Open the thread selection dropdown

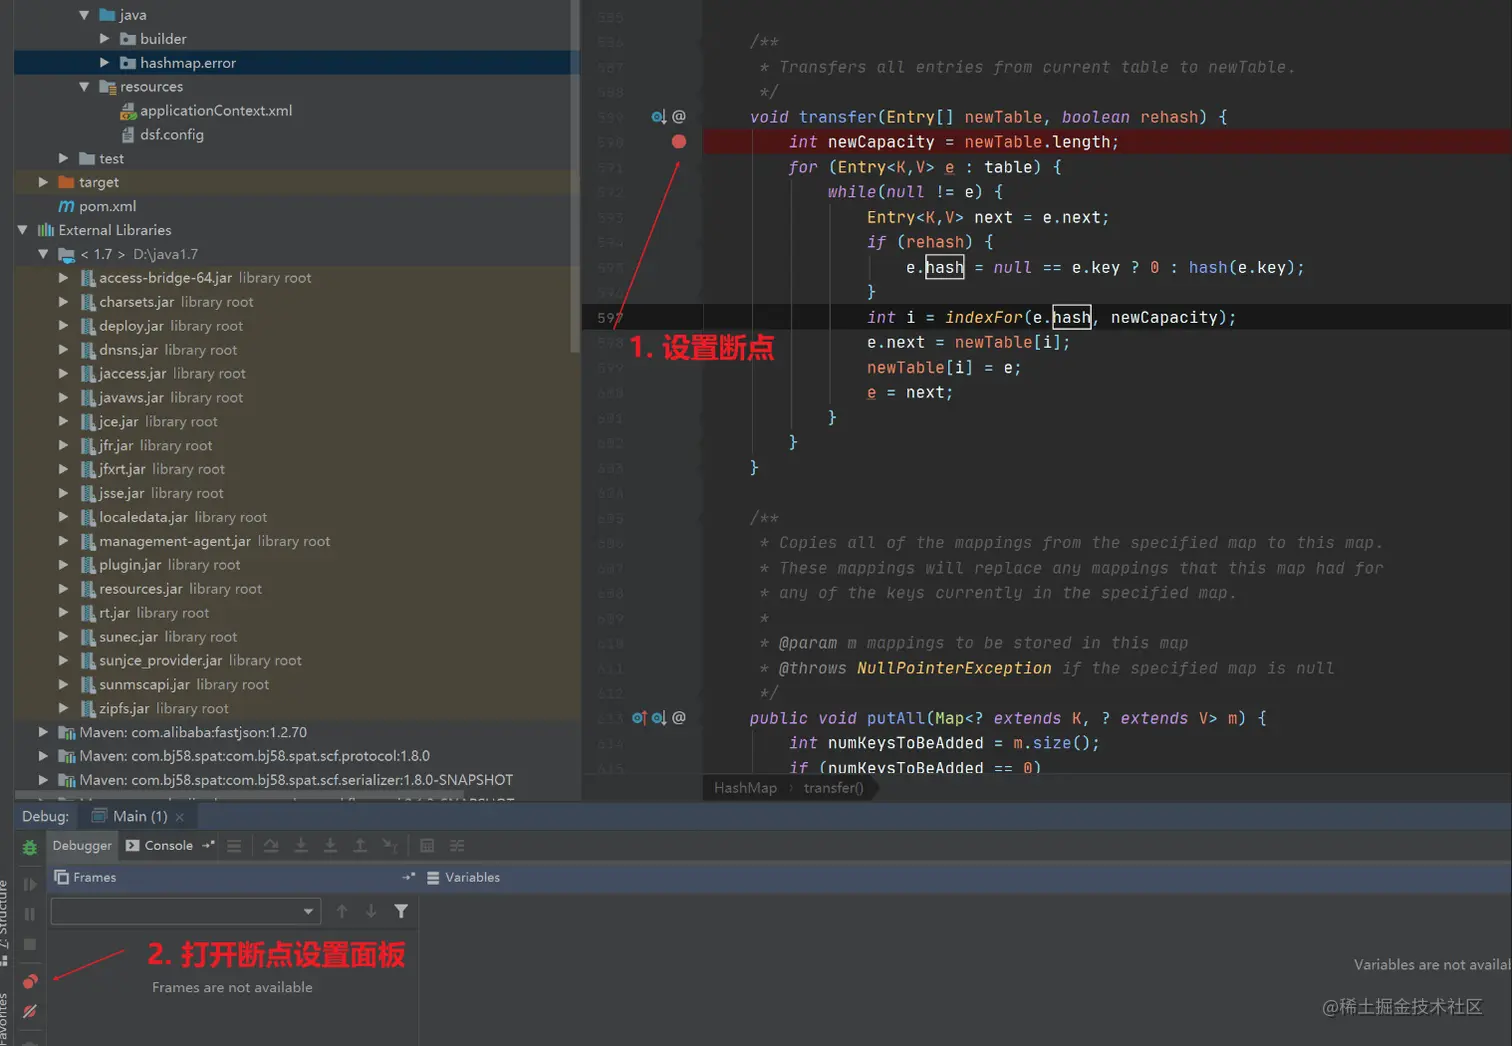(x=186, y=911)
